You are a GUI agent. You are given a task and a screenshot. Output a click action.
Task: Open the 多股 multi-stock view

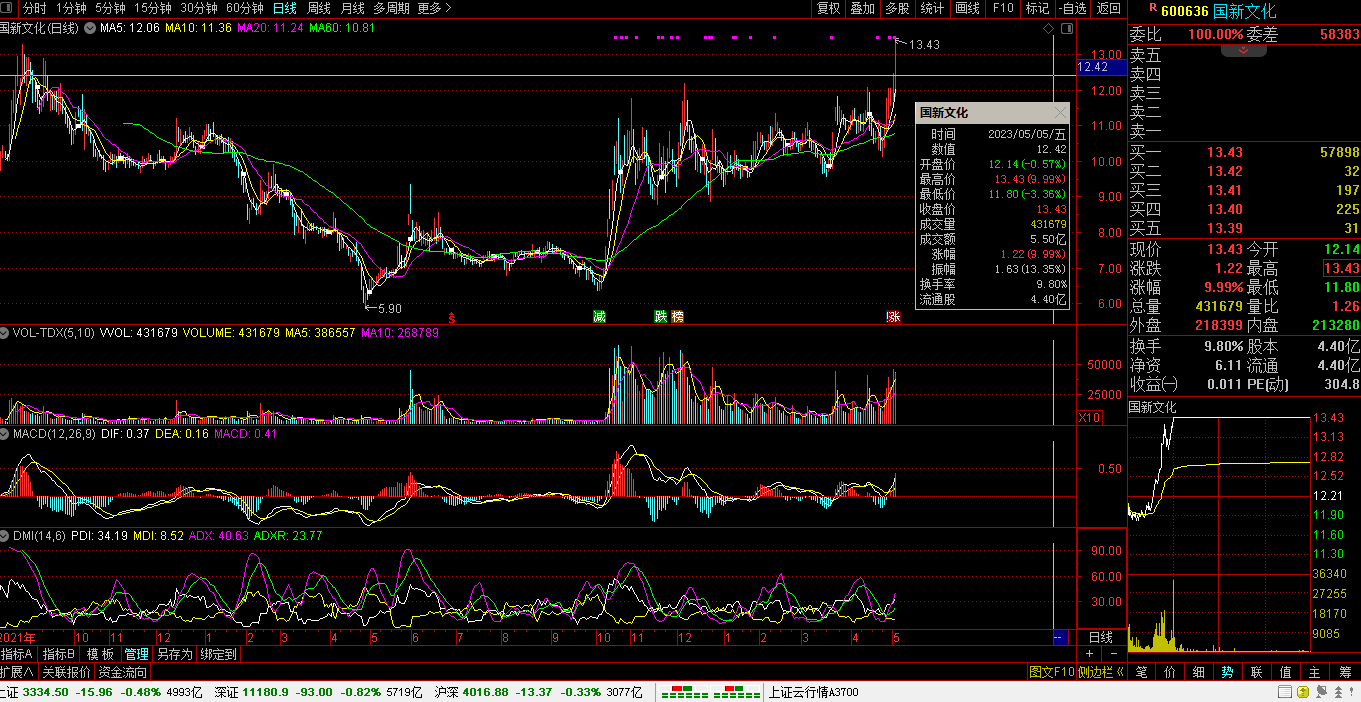(x=897, y=8)
